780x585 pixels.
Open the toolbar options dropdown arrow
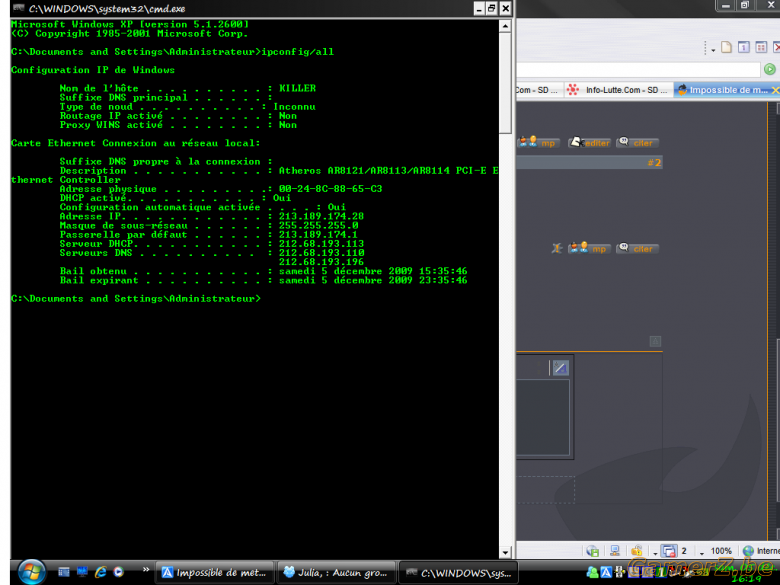tap(713, 50)
